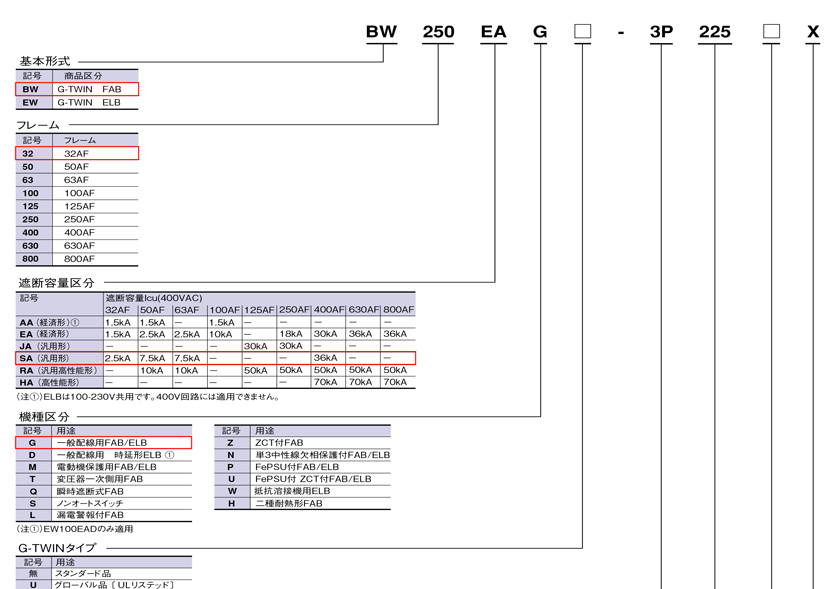This screenshot has height=589, width=830.
Task: Click the '50kA' cell under 125AF in RA row
Action: pyautogui.click(x=256, y=370)
